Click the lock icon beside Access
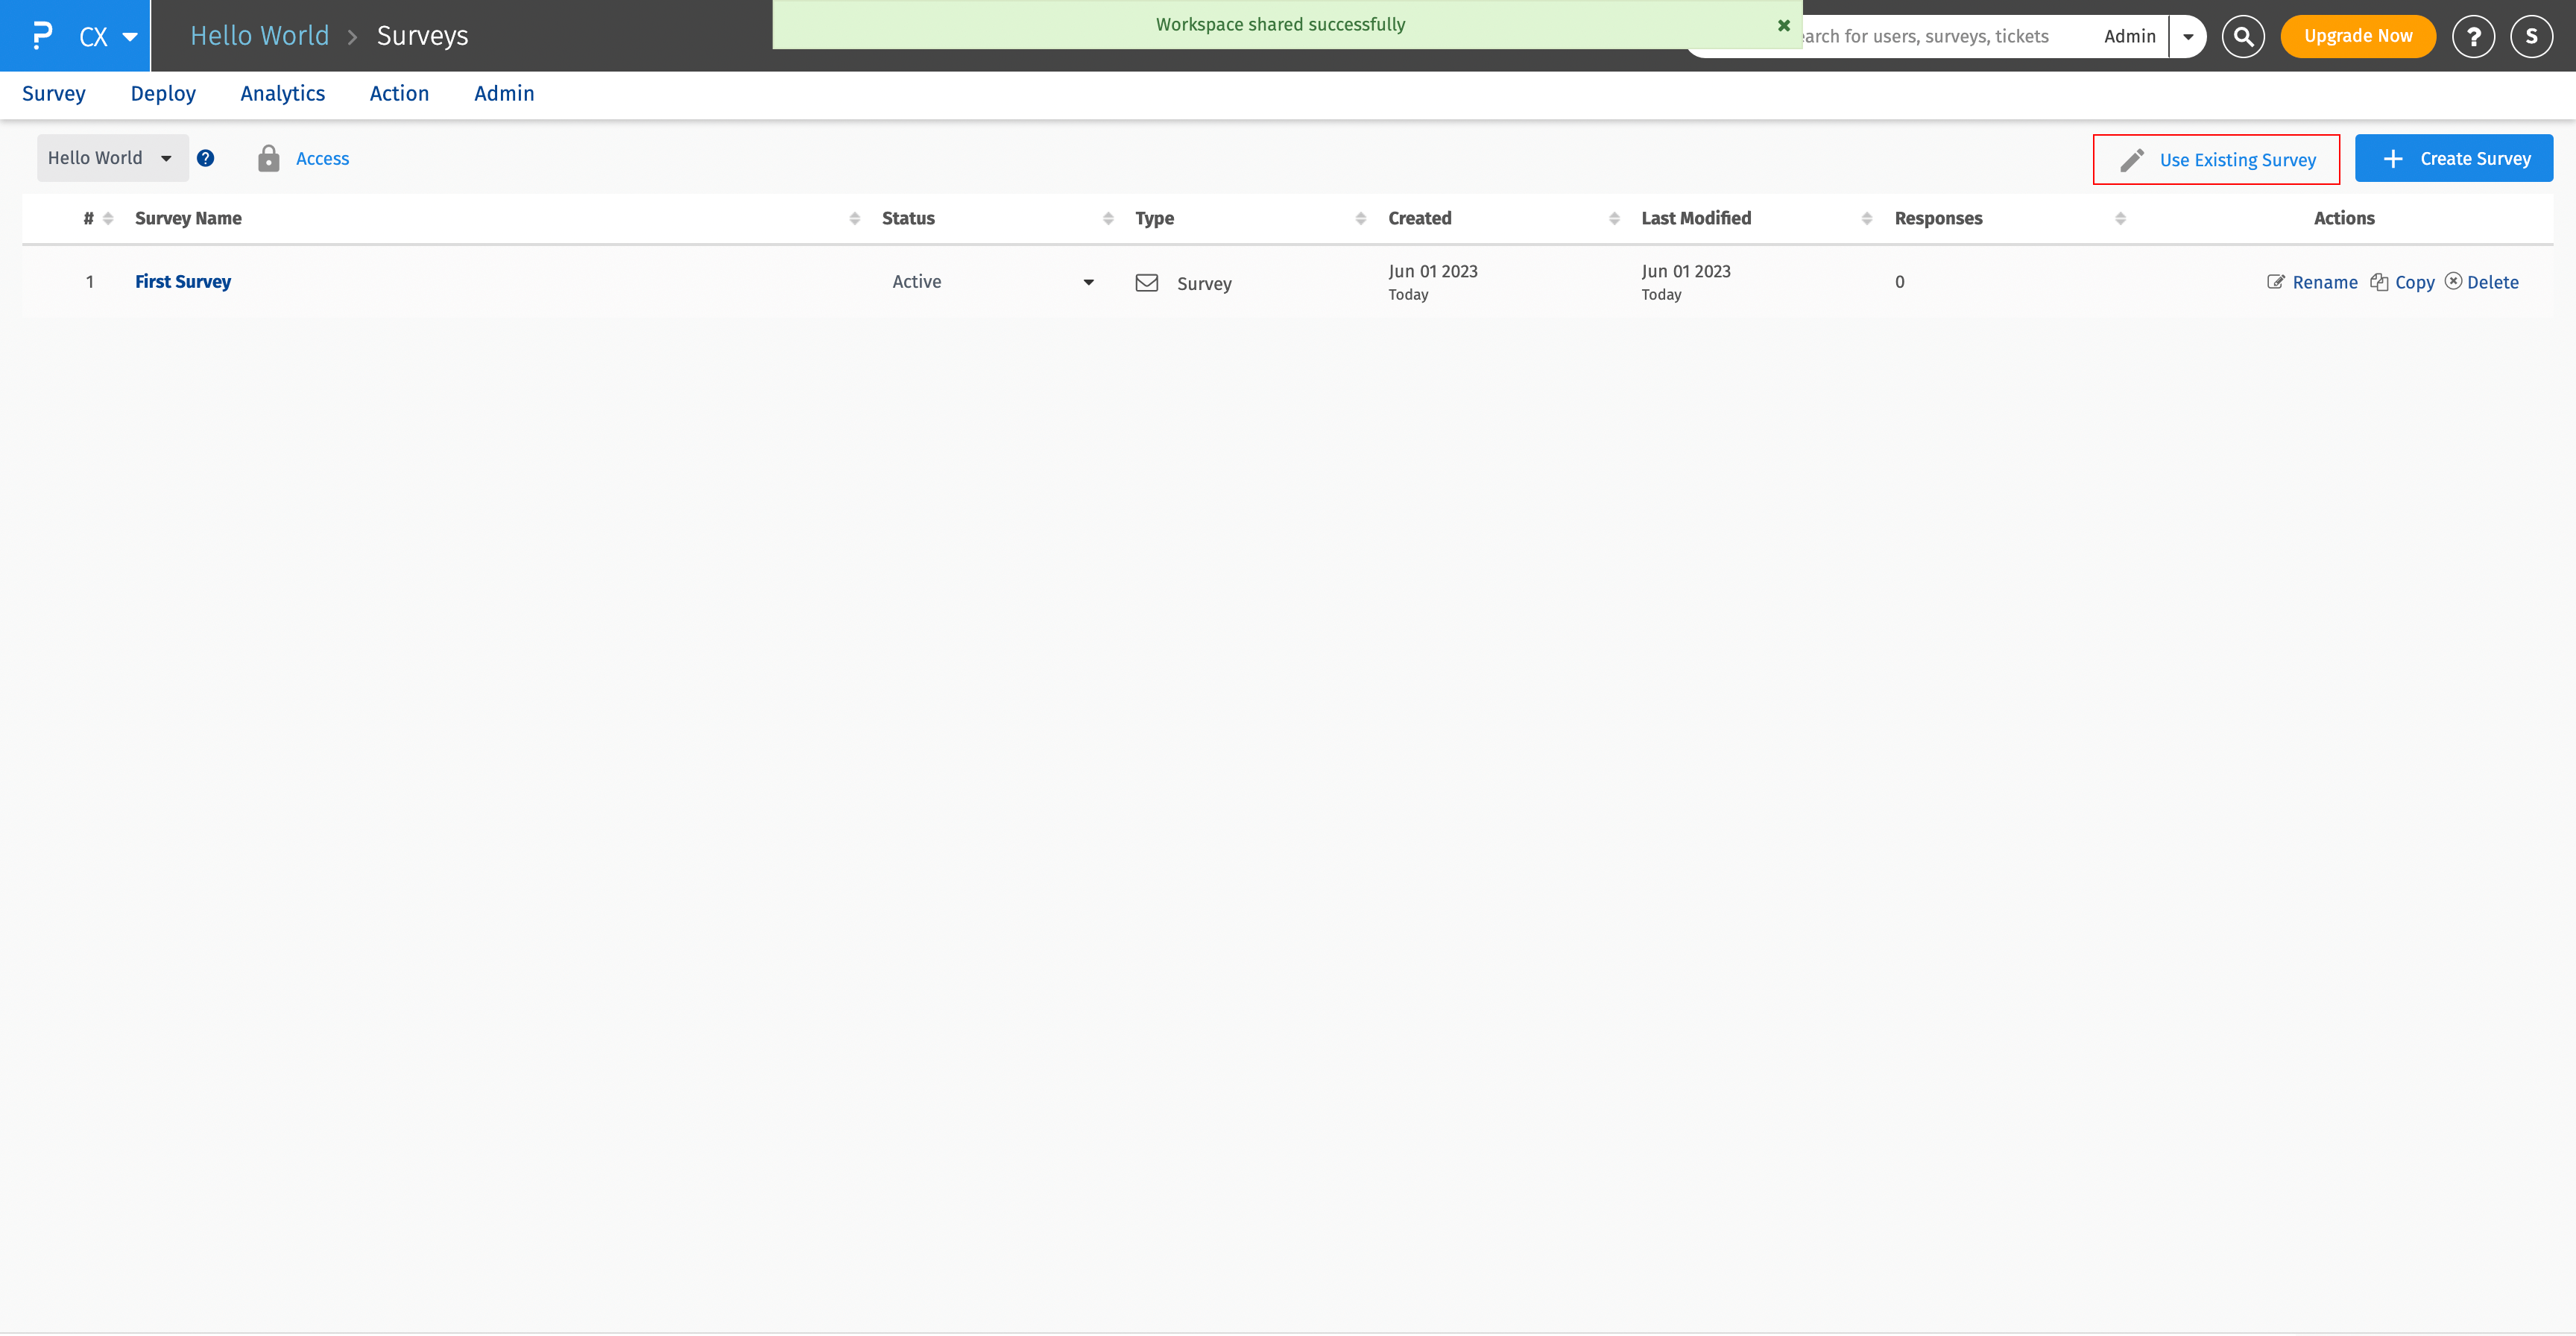 click(x=268, y=158)
